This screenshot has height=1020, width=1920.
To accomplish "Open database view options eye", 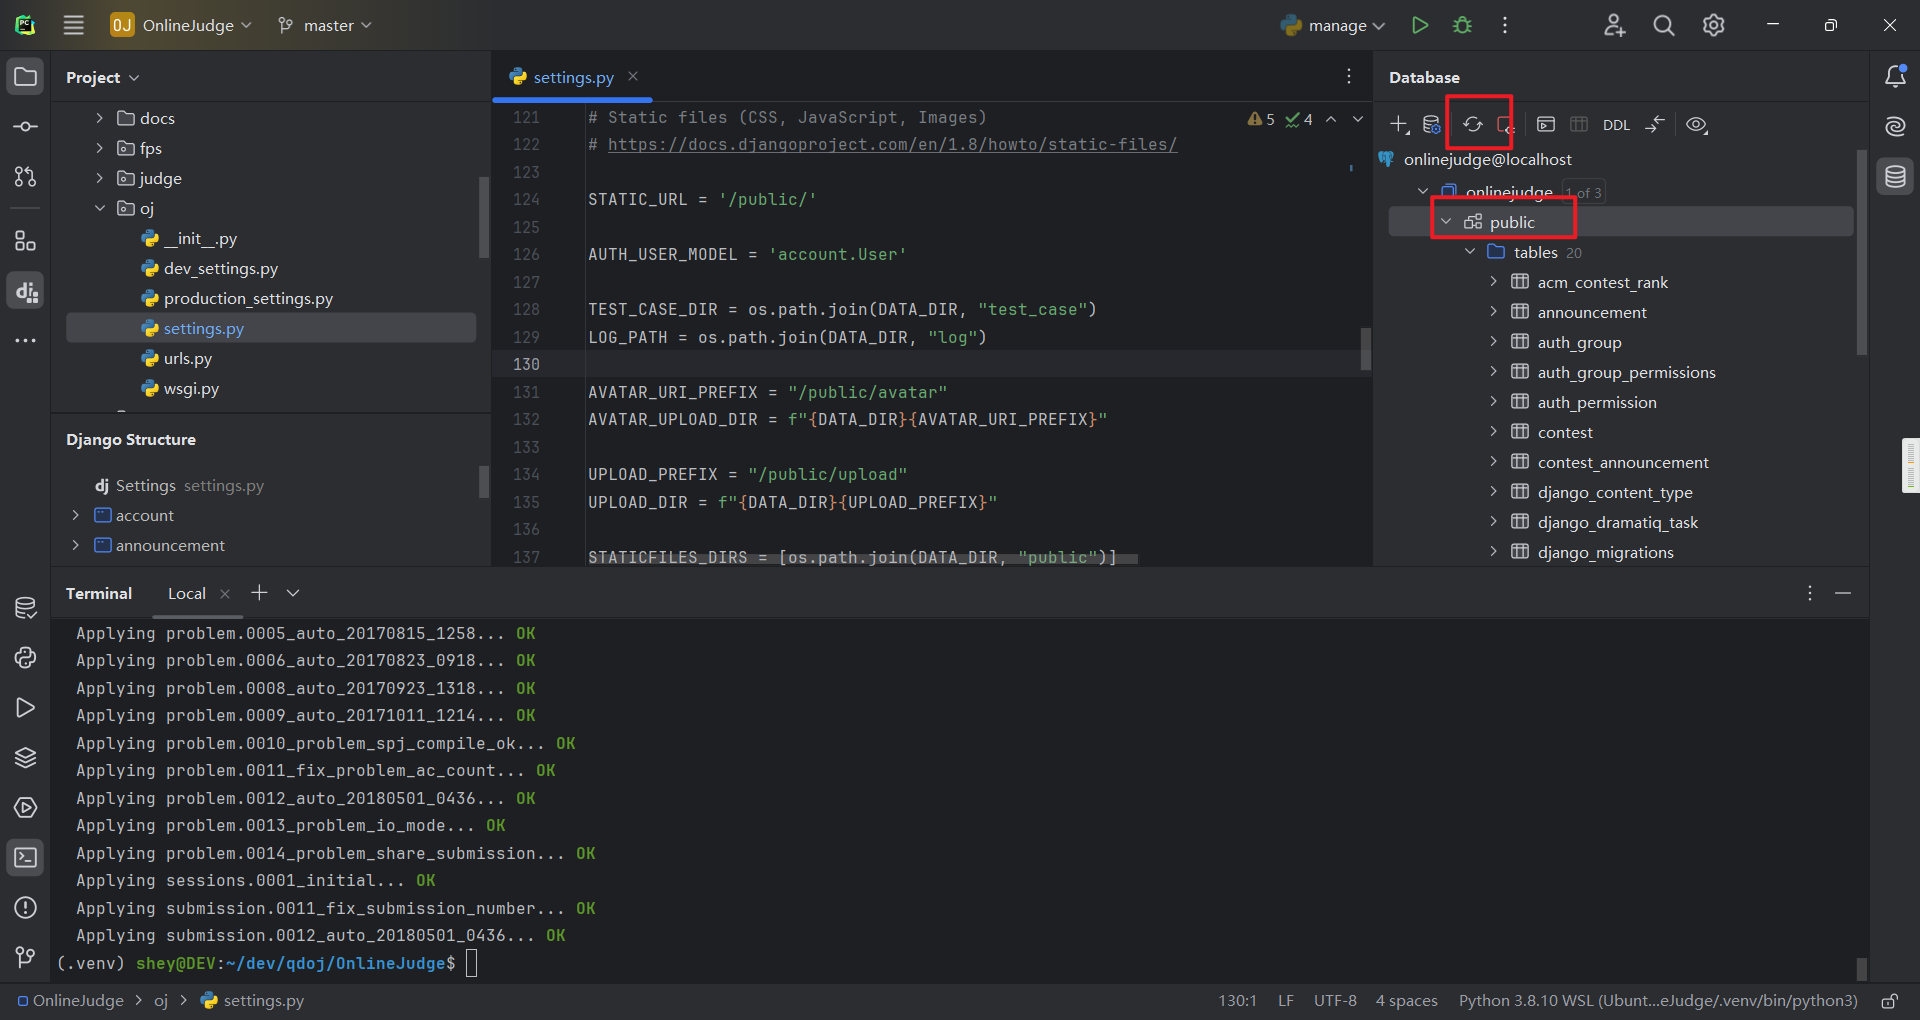I will 1696,125.
